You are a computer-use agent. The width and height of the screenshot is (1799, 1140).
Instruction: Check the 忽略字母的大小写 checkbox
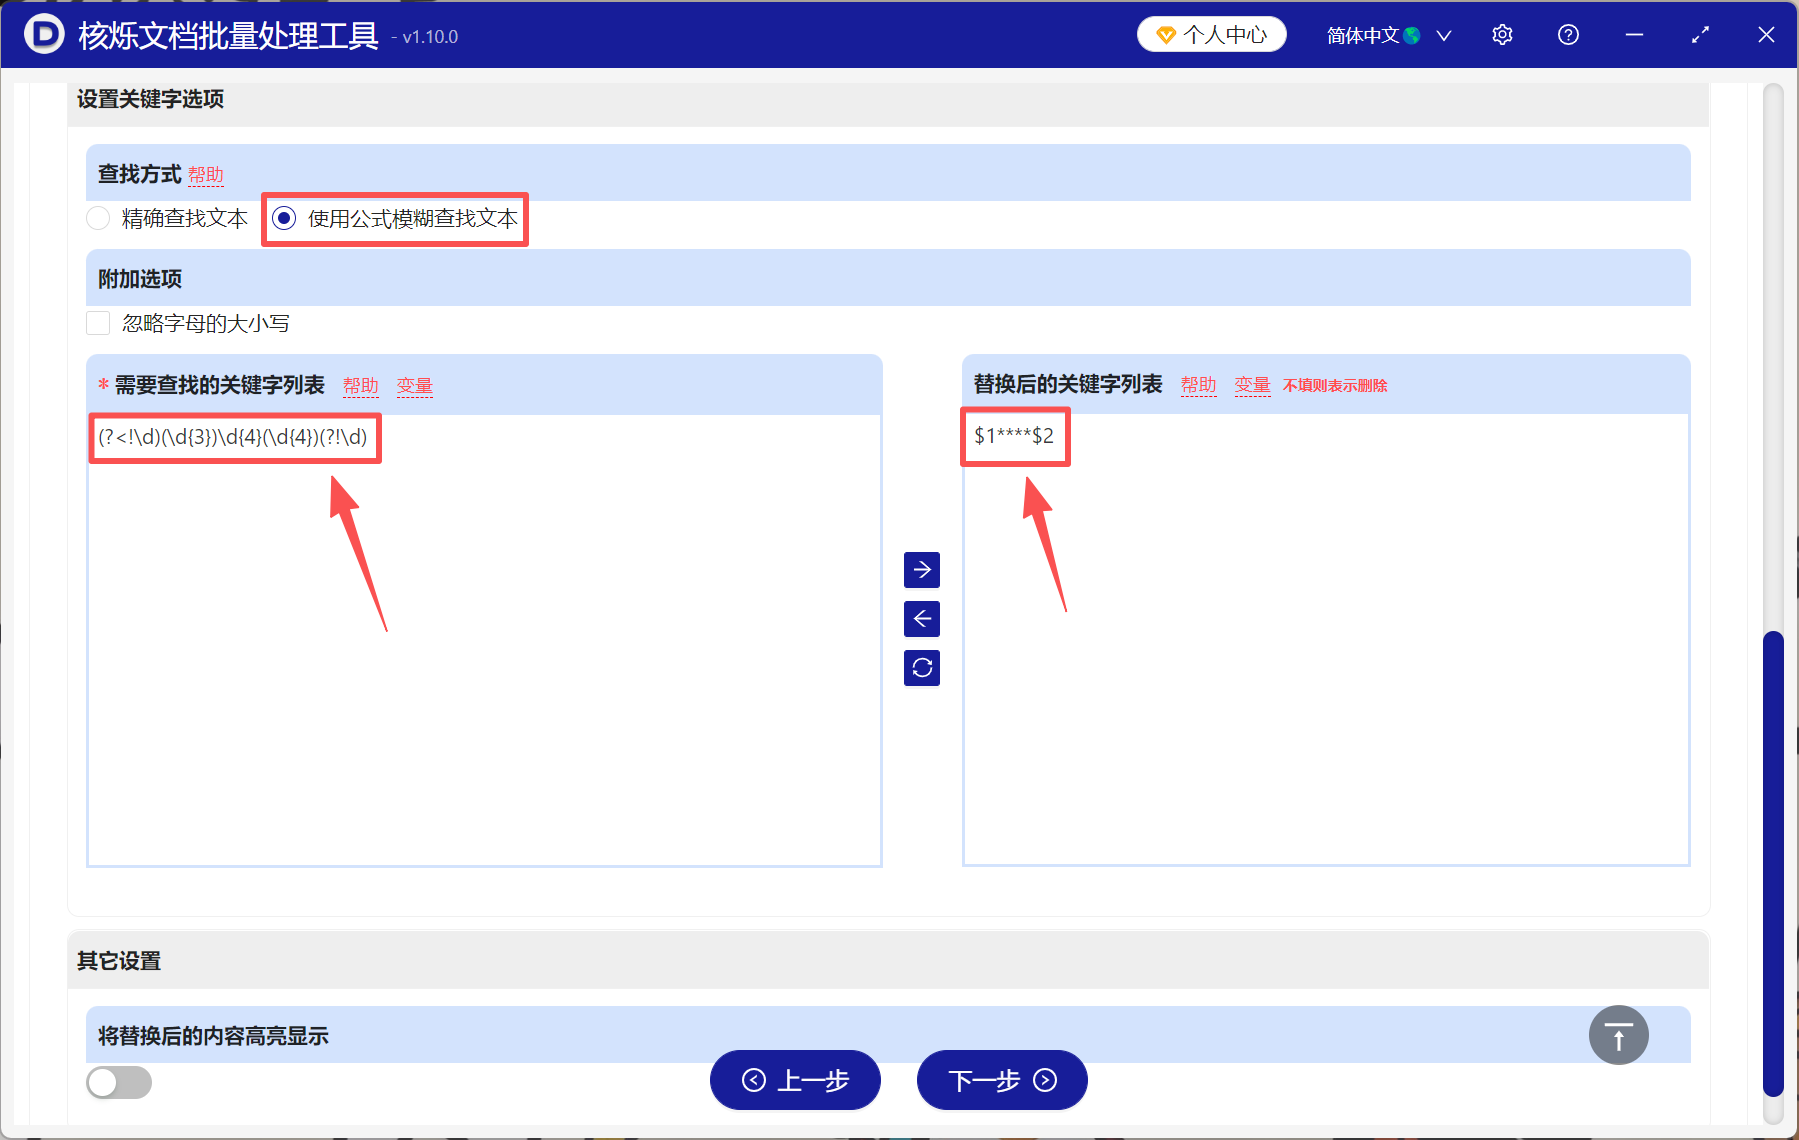pyautogui.click(x=97, y=322)
